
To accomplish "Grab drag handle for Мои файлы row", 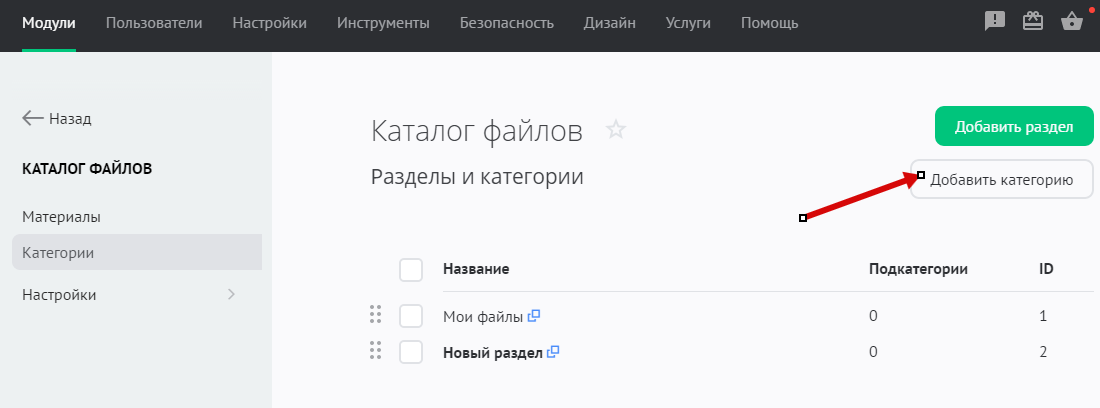I will 376,316.
